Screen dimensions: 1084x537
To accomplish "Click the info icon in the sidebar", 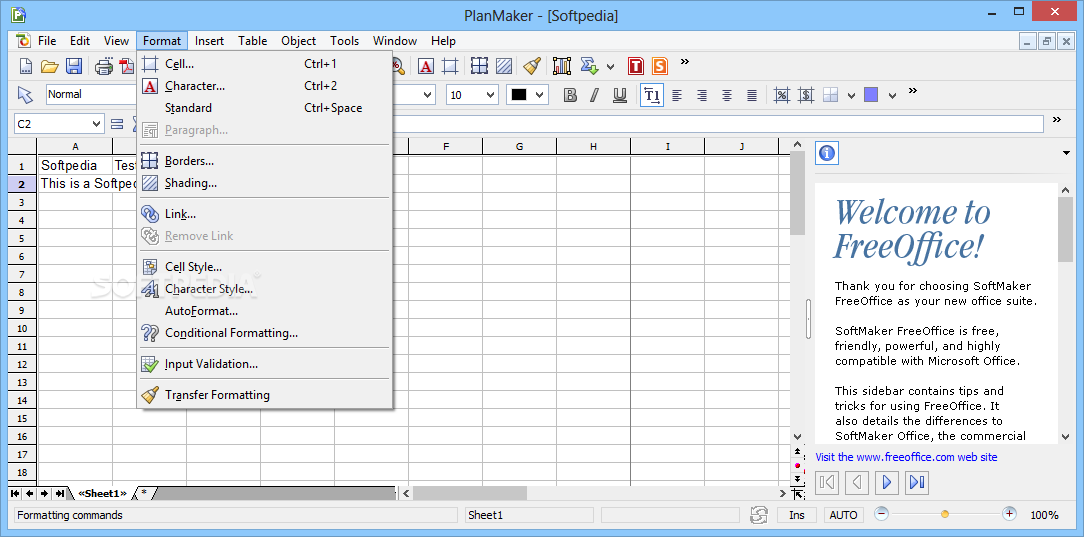I will click(827, 153).
